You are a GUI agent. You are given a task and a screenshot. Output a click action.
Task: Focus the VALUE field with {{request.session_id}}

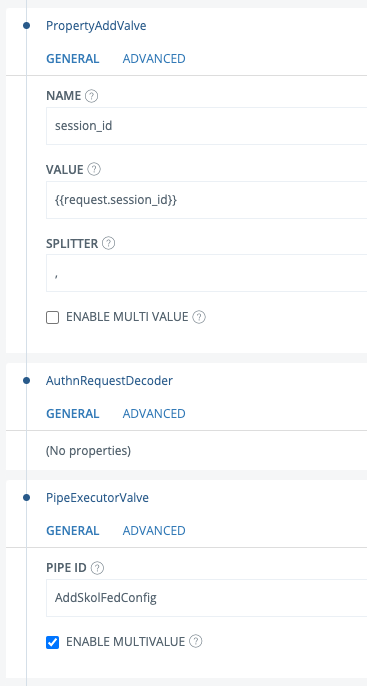pyautogui.click(x=206, y=200)
